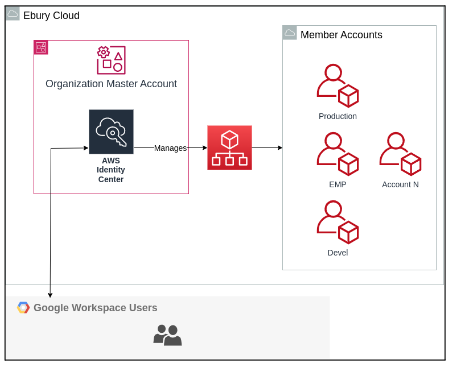Click the Devel label text
This screenshot has height=366, width=451.
(338, 253)
